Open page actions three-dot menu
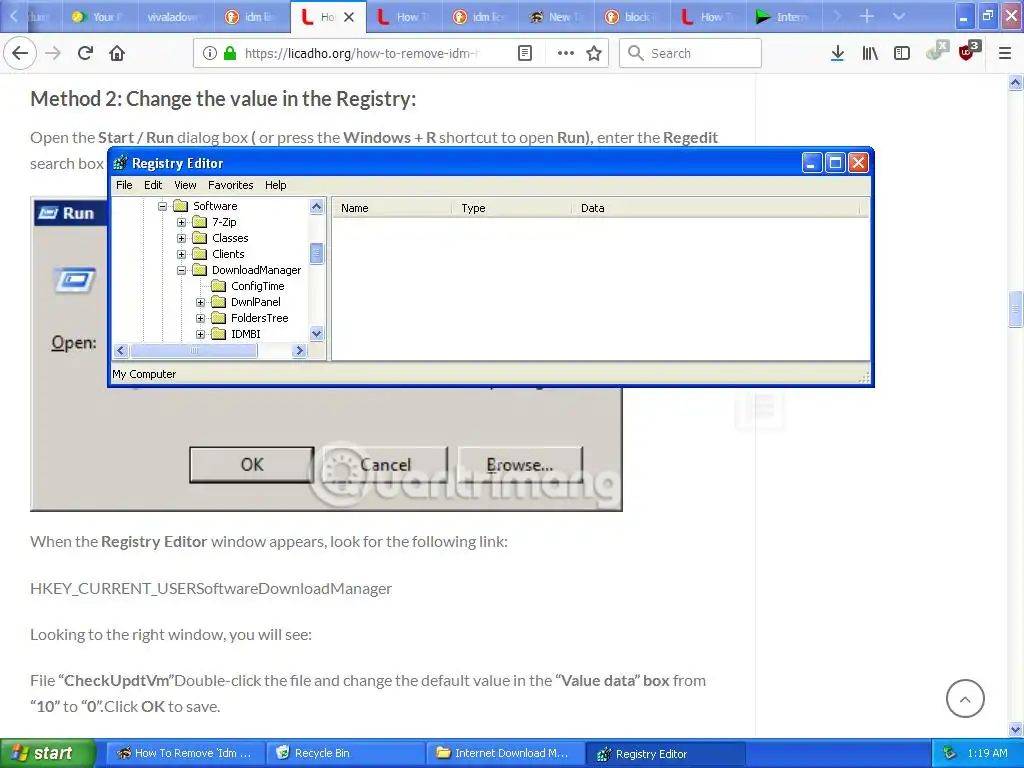 pos(566,53)
